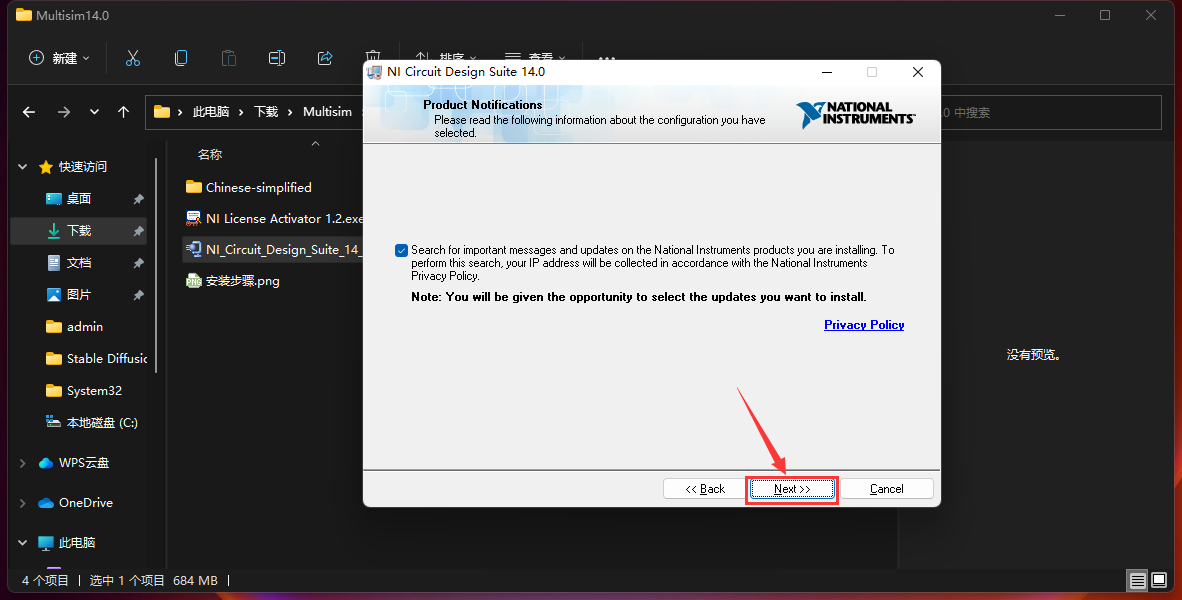Image resolution: width=1182 pixels, height=600 pixels.
Task: Select OneDrive in the sidebar
Action: click(x=75, y=503)
